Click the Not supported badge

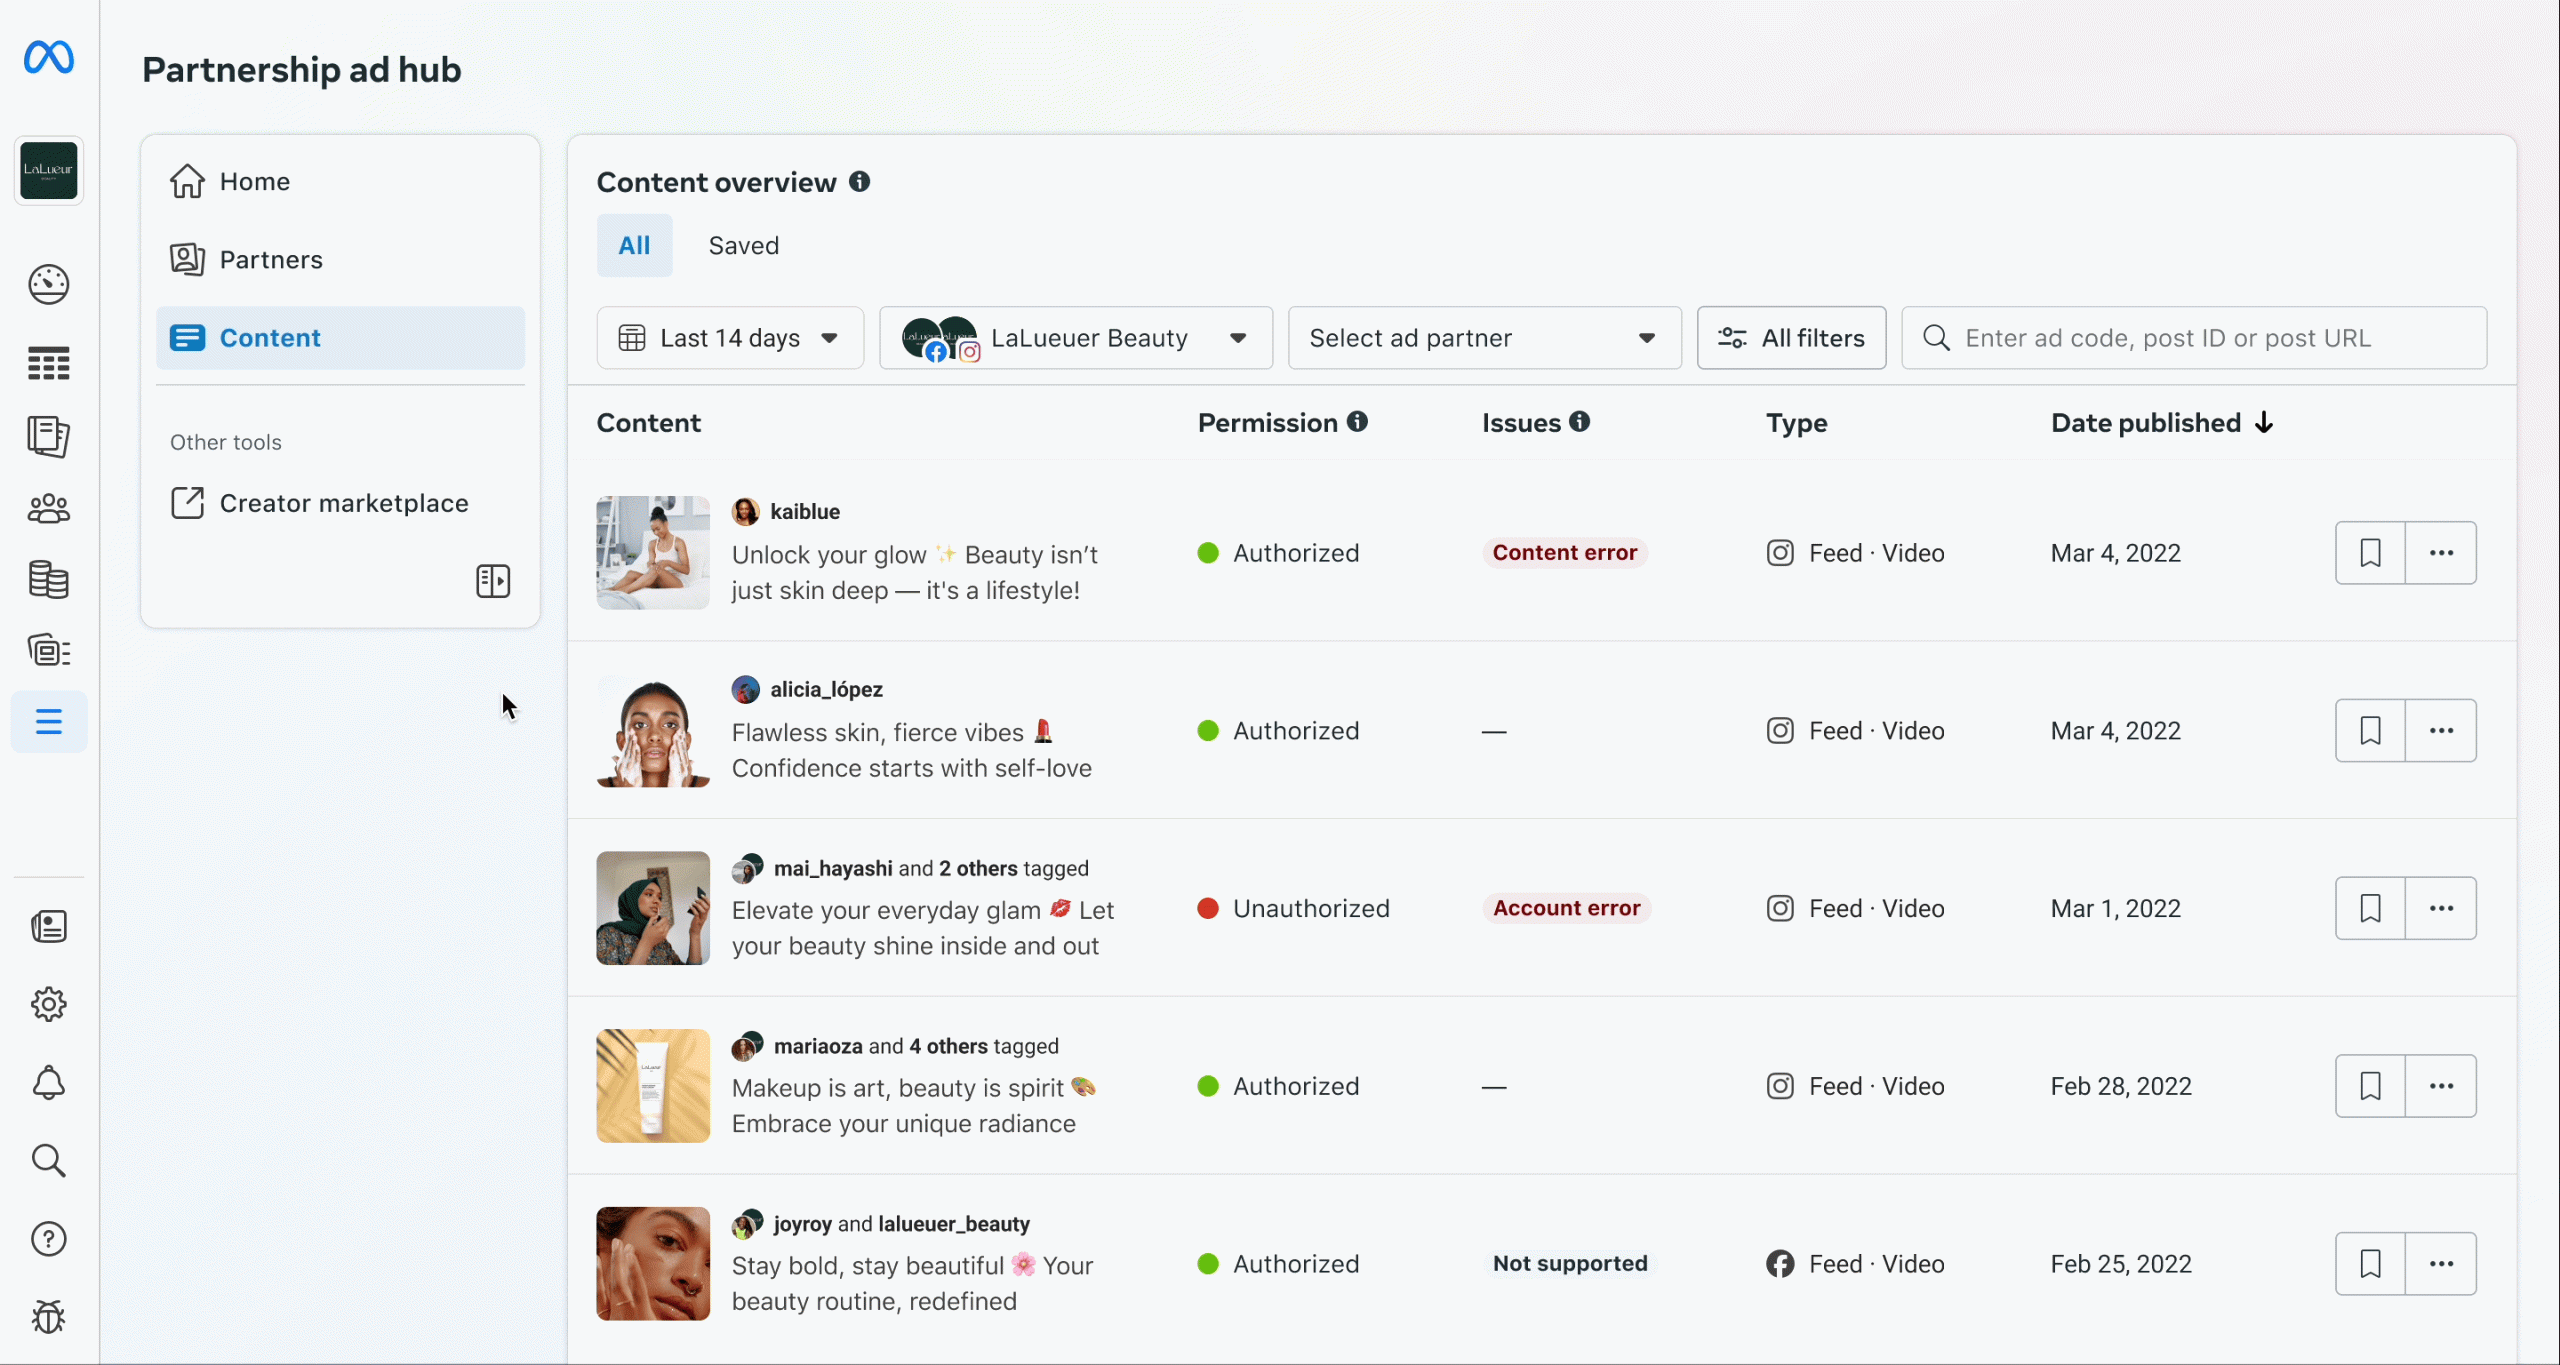[1570, 1264]
